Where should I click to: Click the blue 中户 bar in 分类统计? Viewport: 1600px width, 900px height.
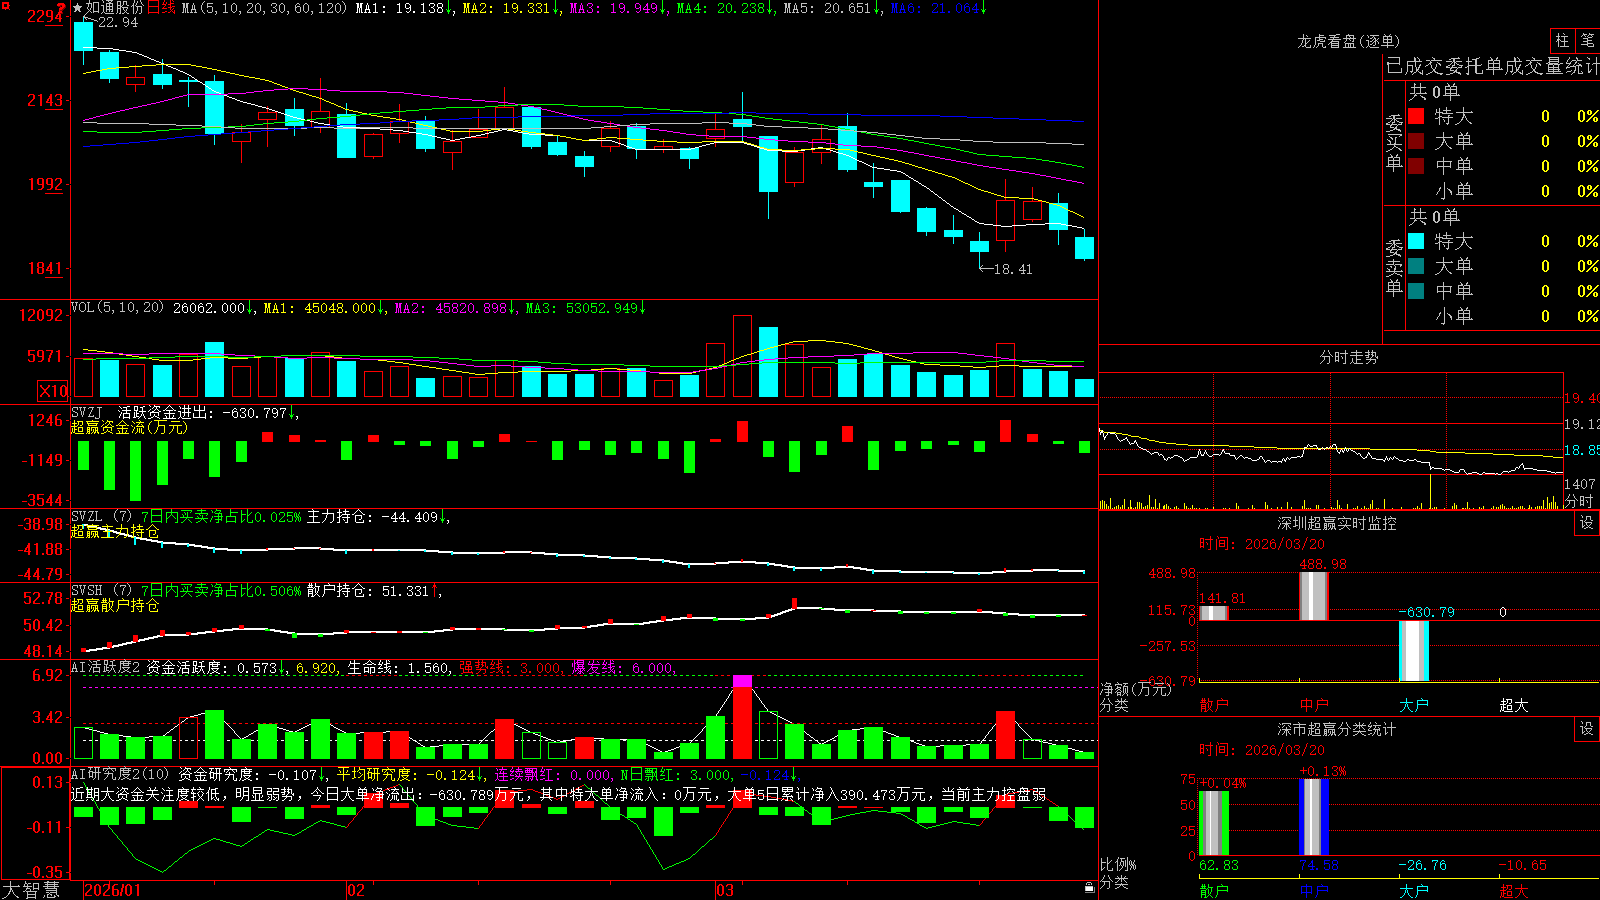click(x=1313, y=817)
